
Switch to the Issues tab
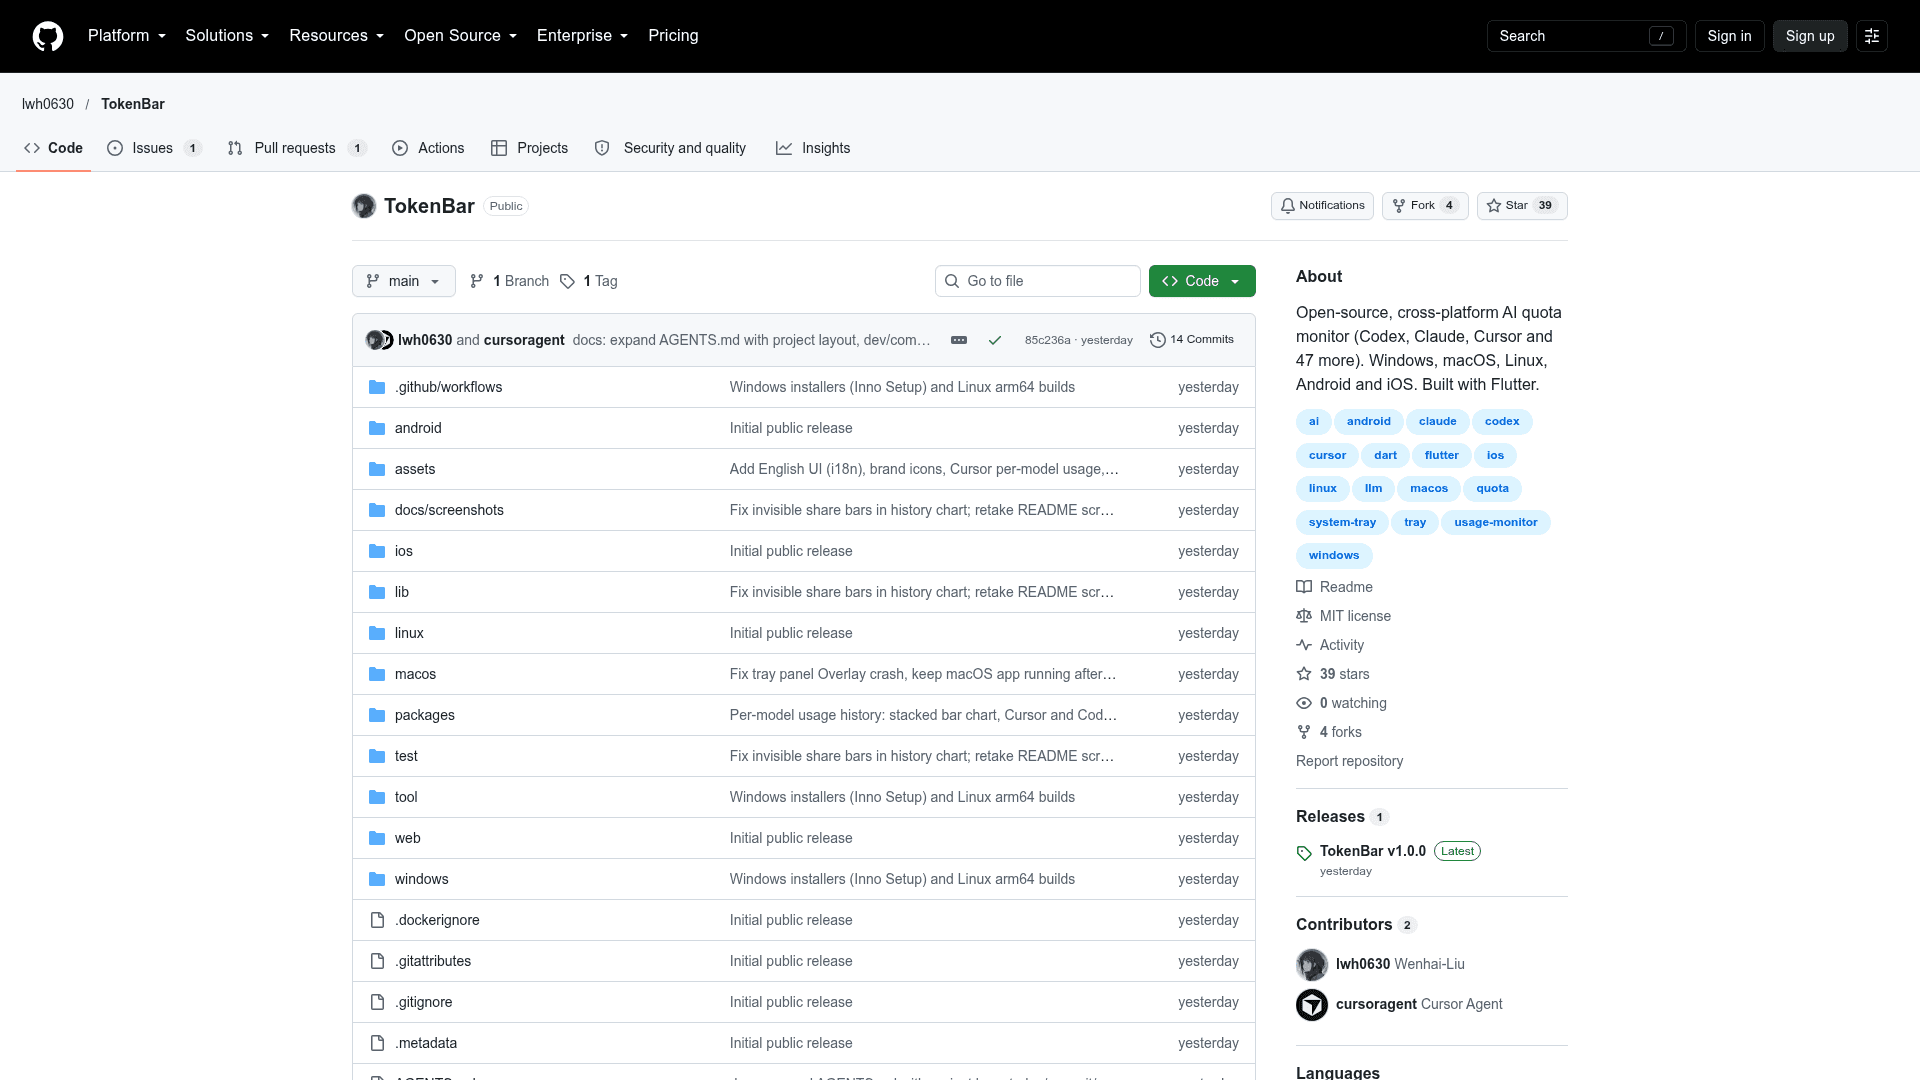(155, 148)
